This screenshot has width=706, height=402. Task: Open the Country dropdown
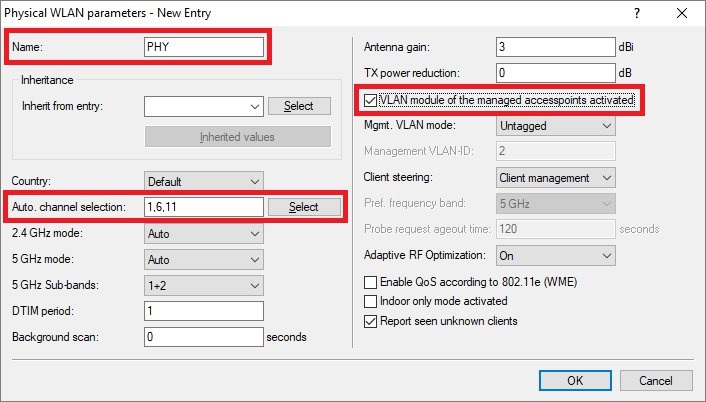pyautogui.click(x=204, y=182)
